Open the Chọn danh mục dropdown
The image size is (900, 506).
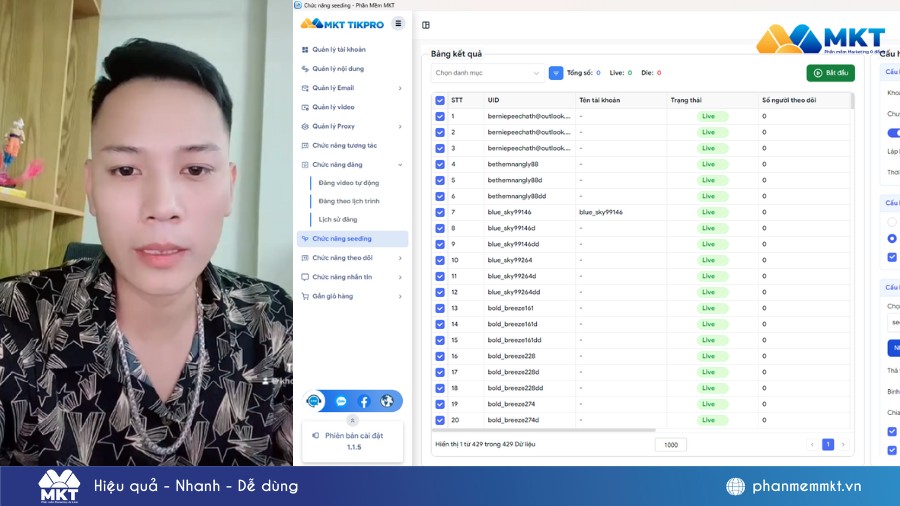coord(487,73)
